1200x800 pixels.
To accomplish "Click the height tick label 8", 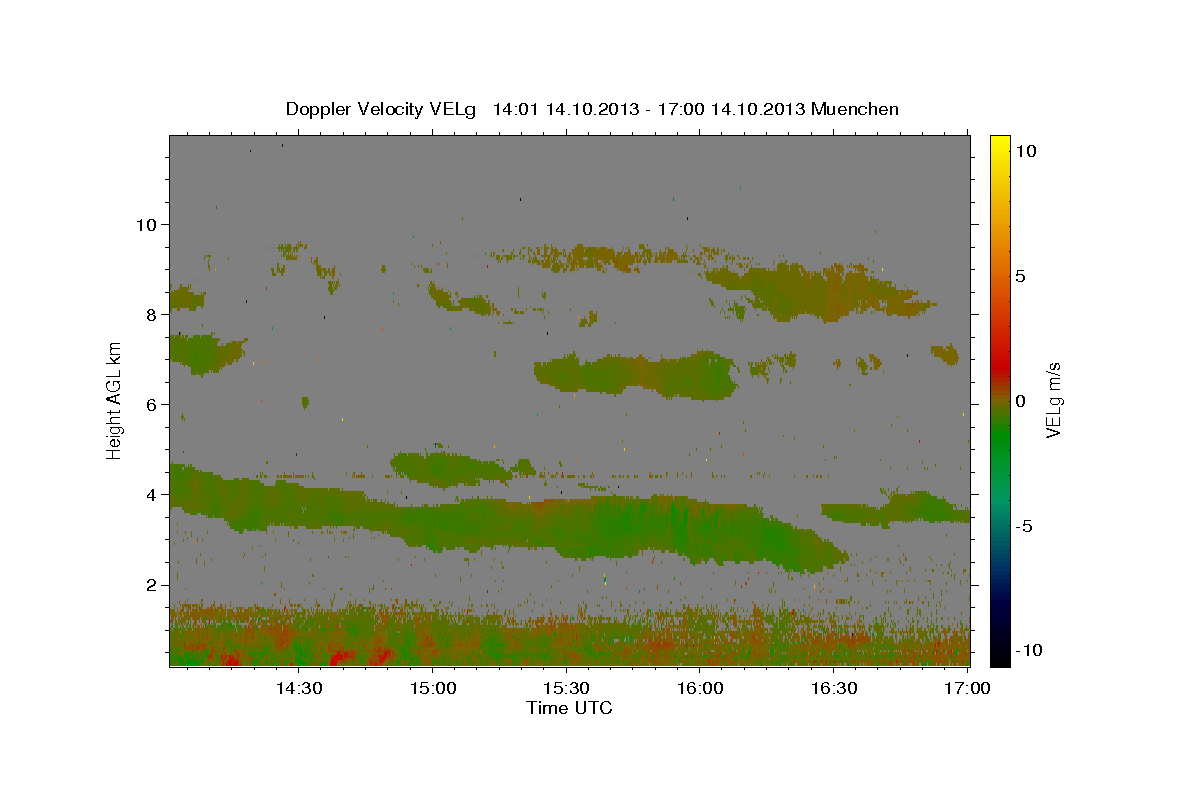I will (x=150, y=314).
